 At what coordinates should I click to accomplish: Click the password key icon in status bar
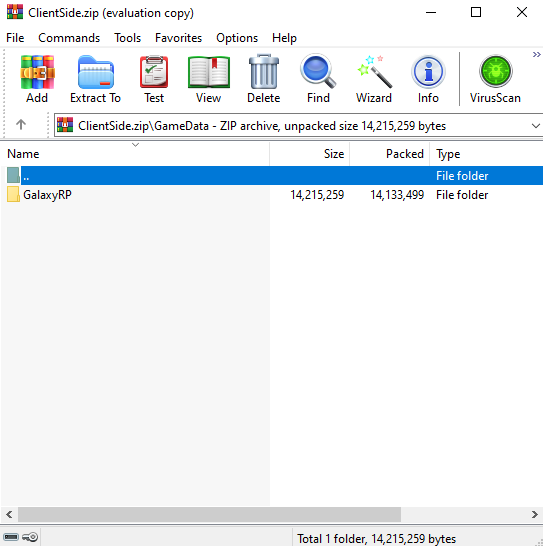[x=30, y=537]
